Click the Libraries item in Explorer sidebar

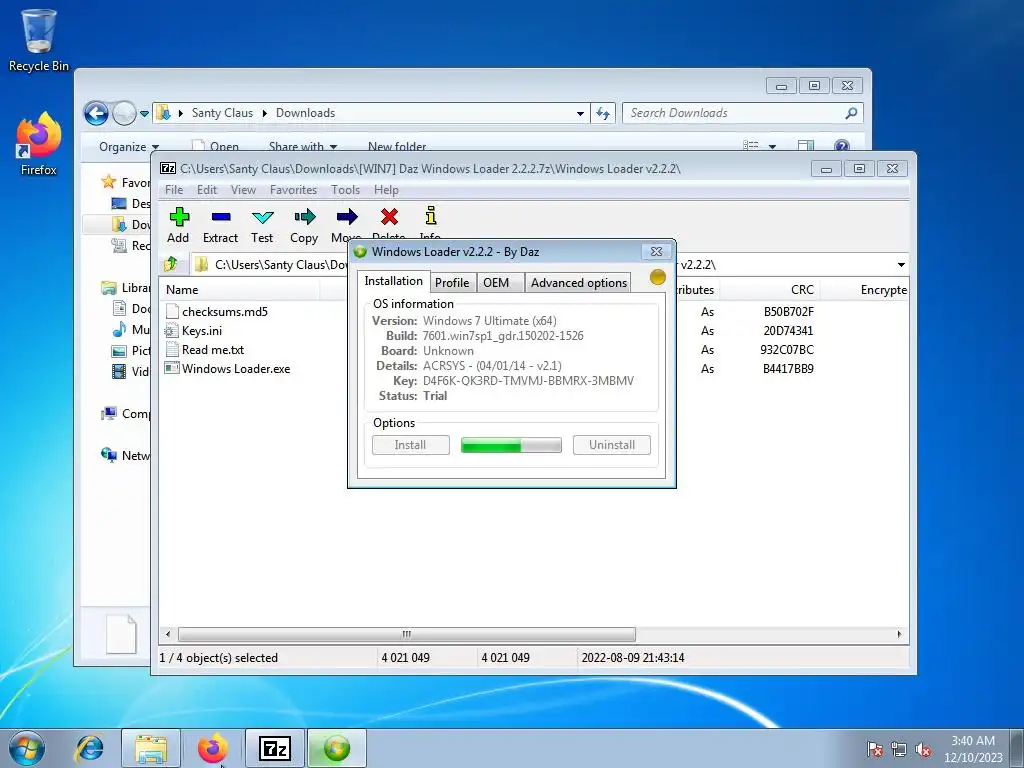click(126, 287)
